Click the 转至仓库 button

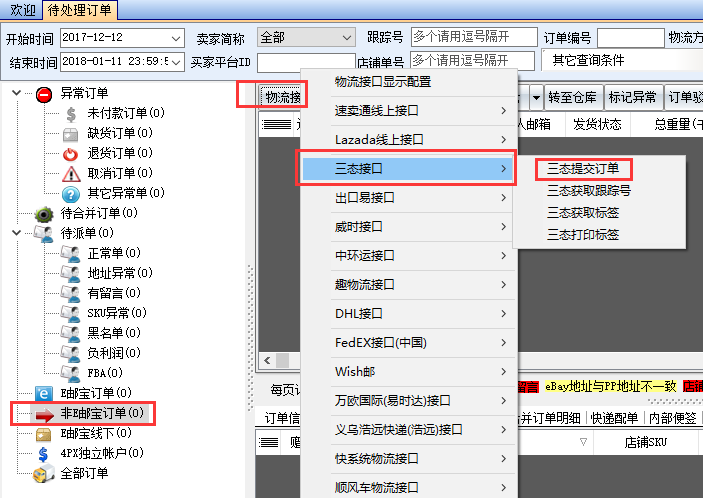(573, 97)
